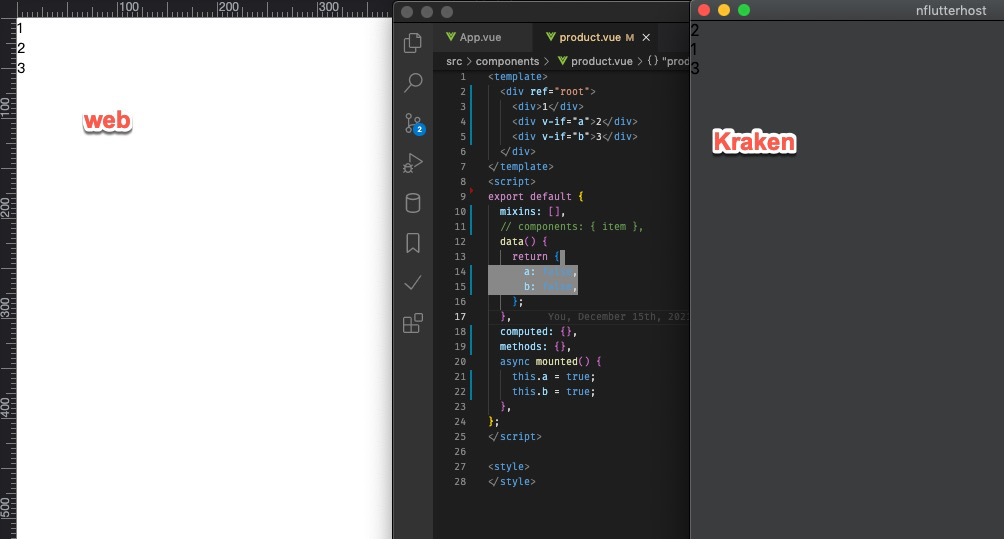
Task: Click the curly-braces symbol breadcrumb
Action: [x=652, y=61]
